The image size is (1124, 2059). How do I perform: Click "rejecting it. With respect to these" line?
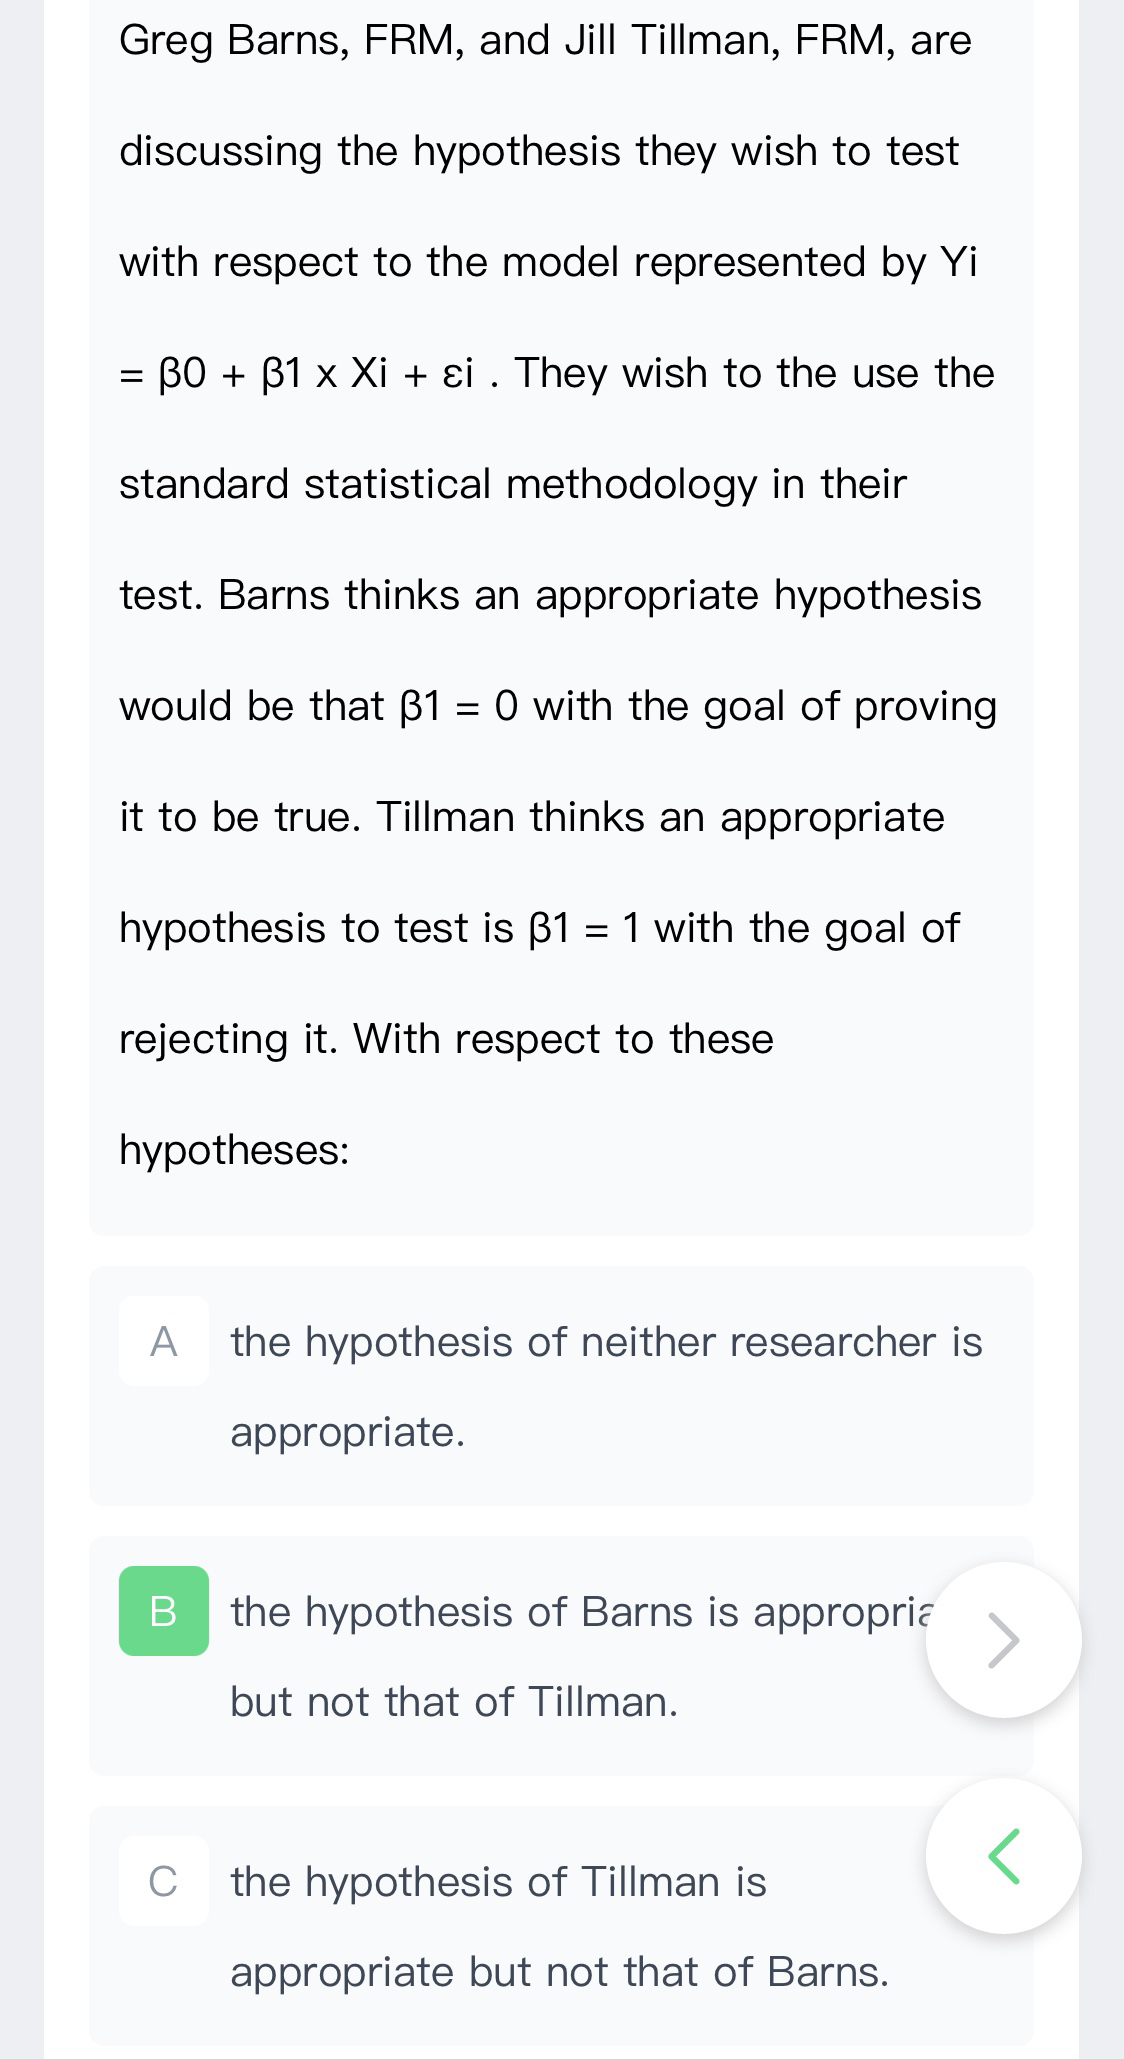(446, 1040)
